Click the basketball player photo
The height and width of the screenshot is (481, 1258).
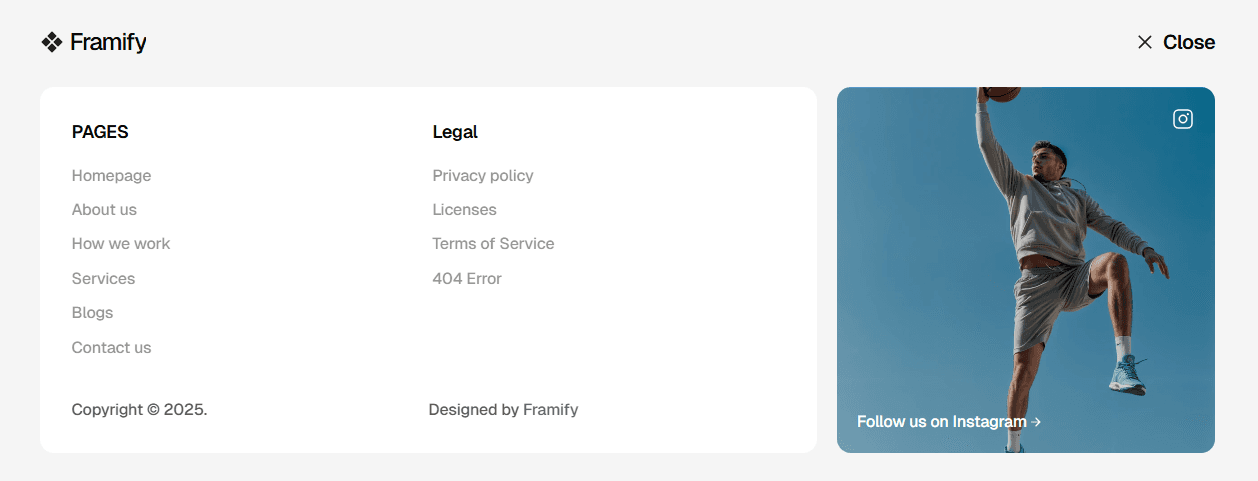pyautogui.click(x=1026, y=270)
